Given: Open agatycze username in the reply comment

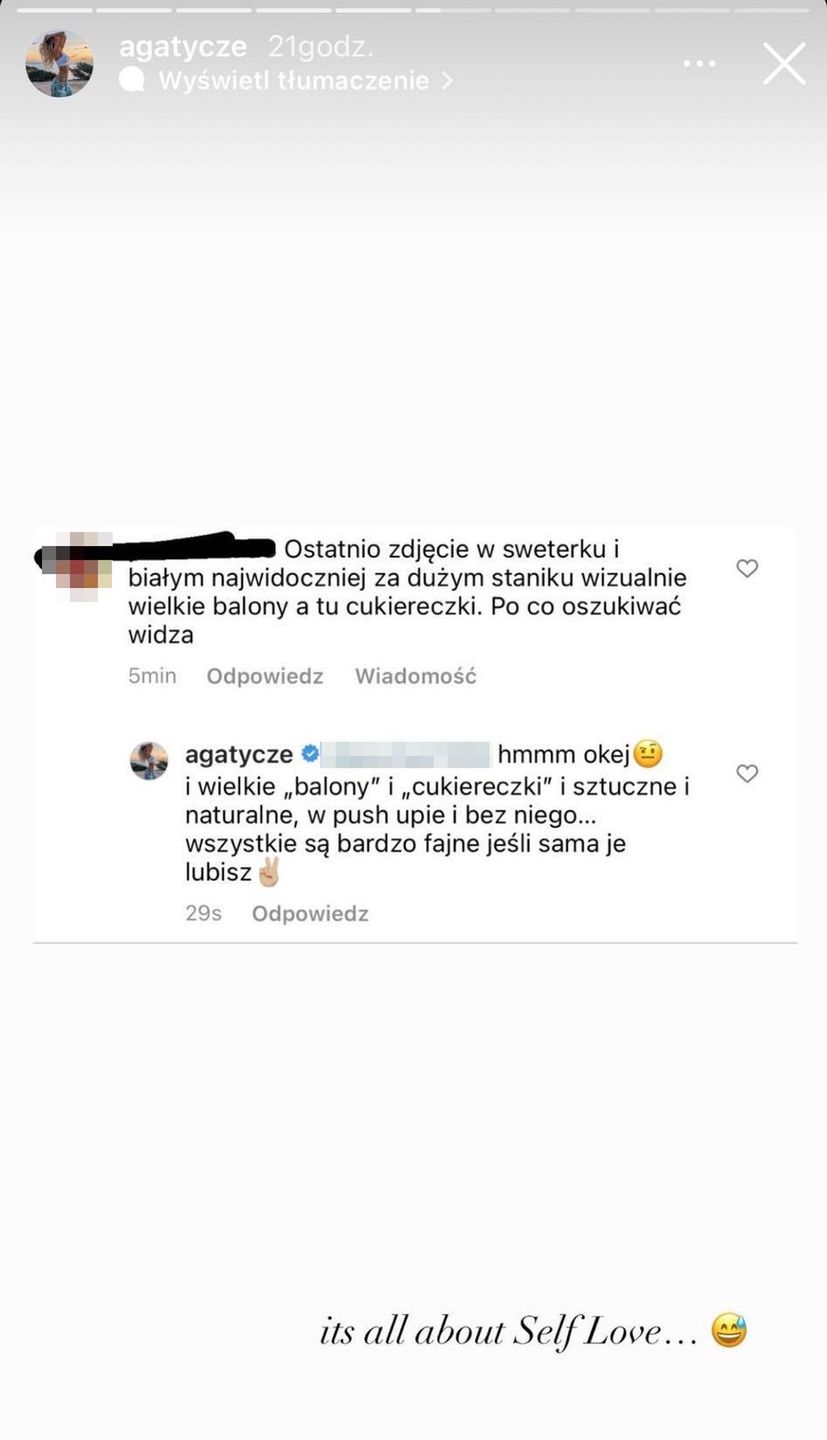Looking at the screenshot, I should (239, 755).
